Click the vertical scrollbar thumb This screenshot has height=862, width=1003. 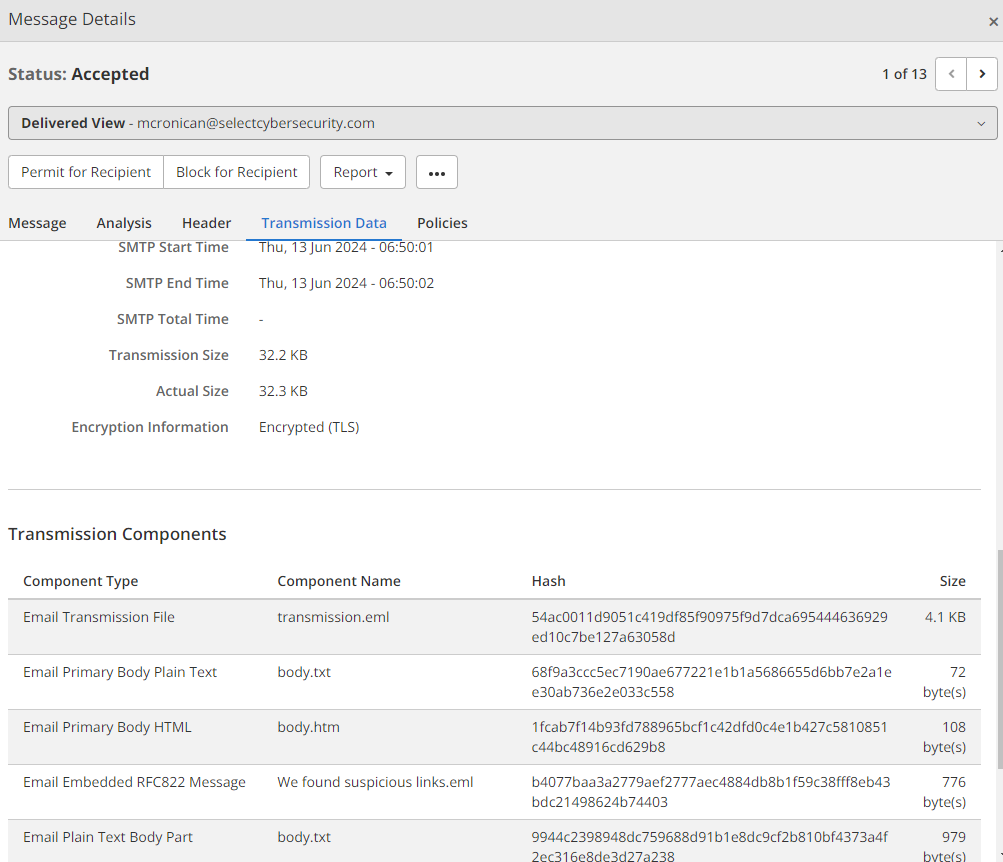click(999, 659)
